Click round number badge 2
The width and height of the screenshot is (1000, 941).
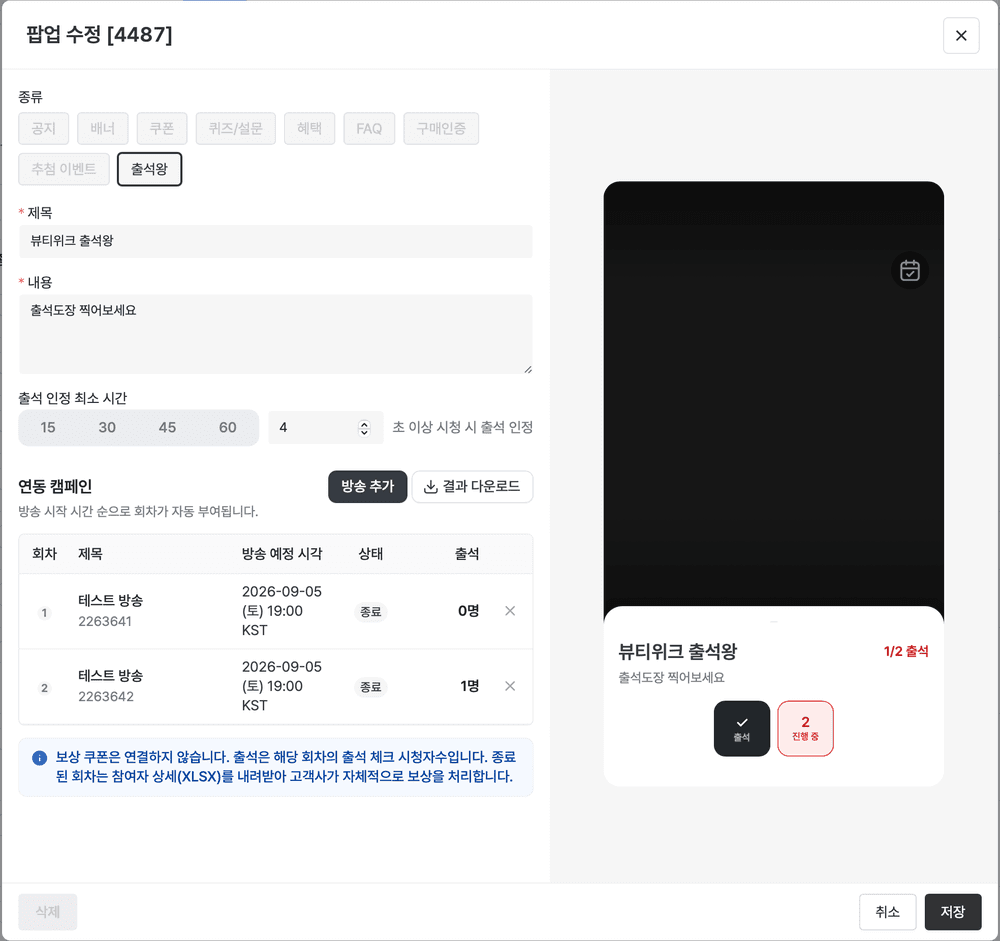(44, 688)
